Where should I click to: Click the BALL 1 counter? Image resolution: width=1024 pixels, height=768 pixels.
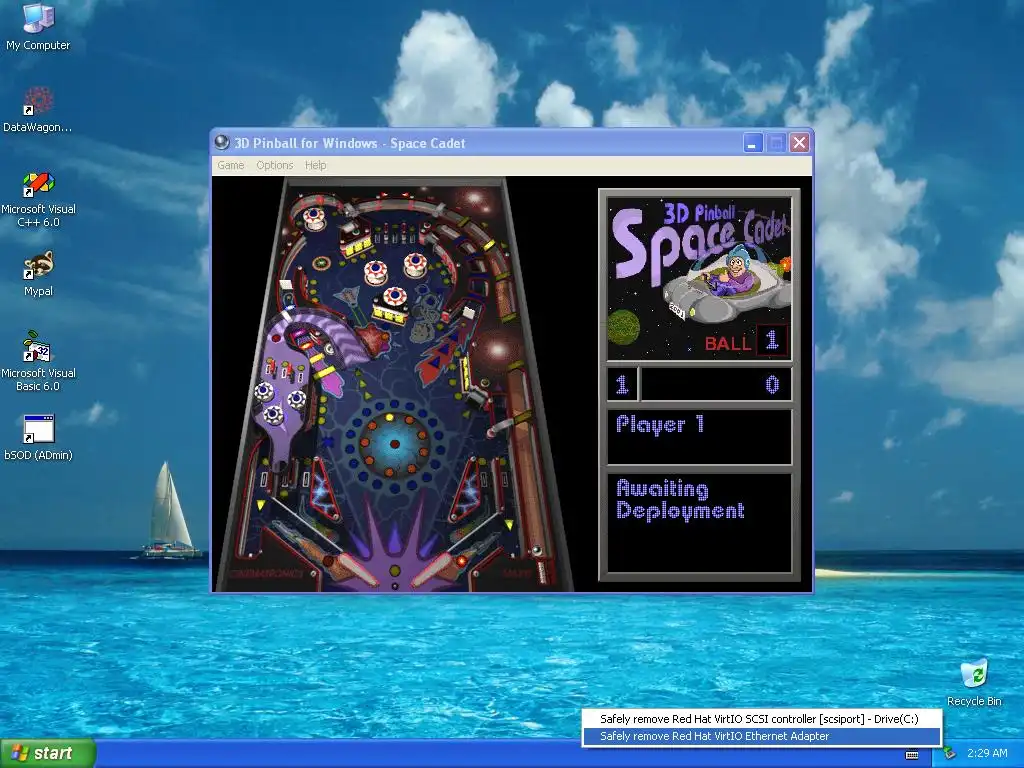tap(746, 341)
